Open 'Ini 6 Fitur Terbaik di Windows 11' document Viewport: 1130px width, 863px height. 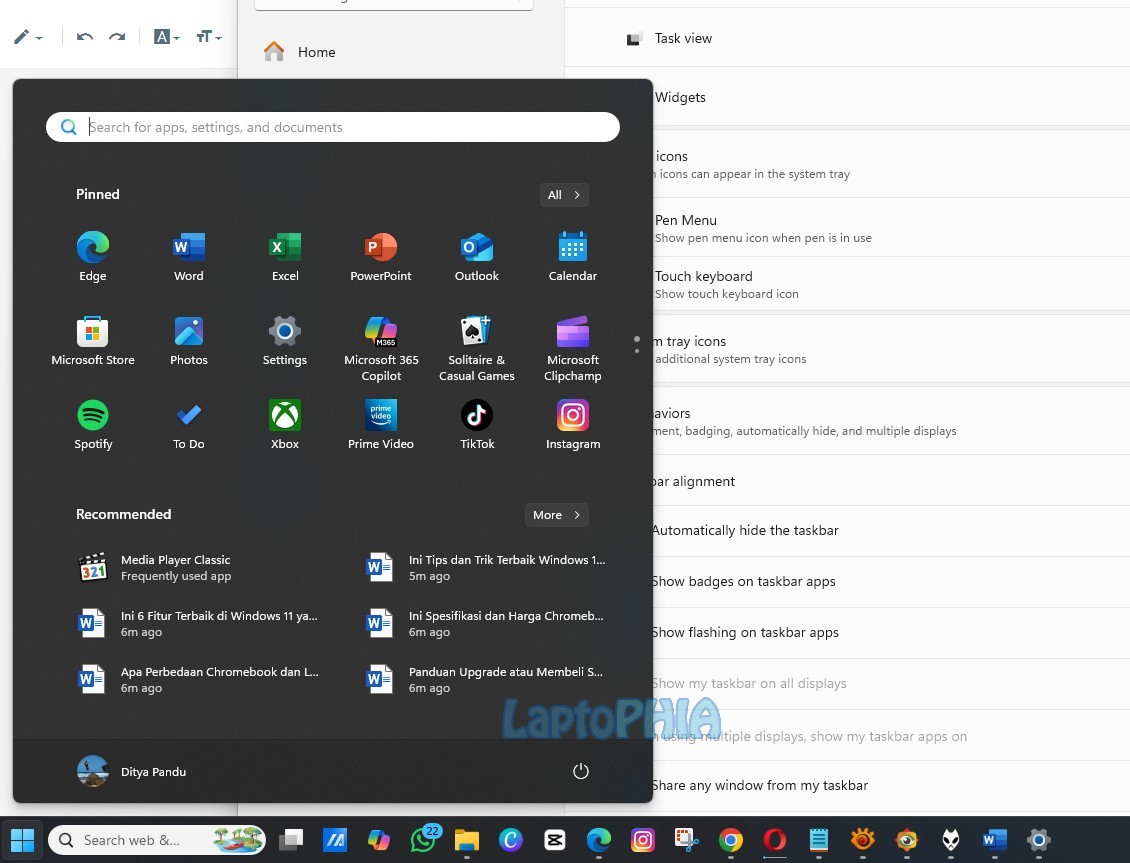[x=196, y=624]
